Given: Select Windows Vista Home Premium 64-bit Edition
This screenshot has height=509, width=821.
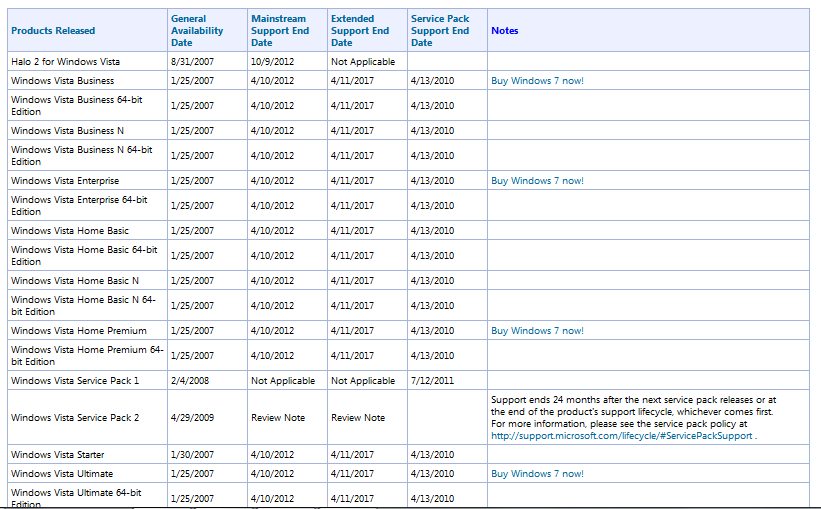Looking at the screenshot, I should point(87,356).
